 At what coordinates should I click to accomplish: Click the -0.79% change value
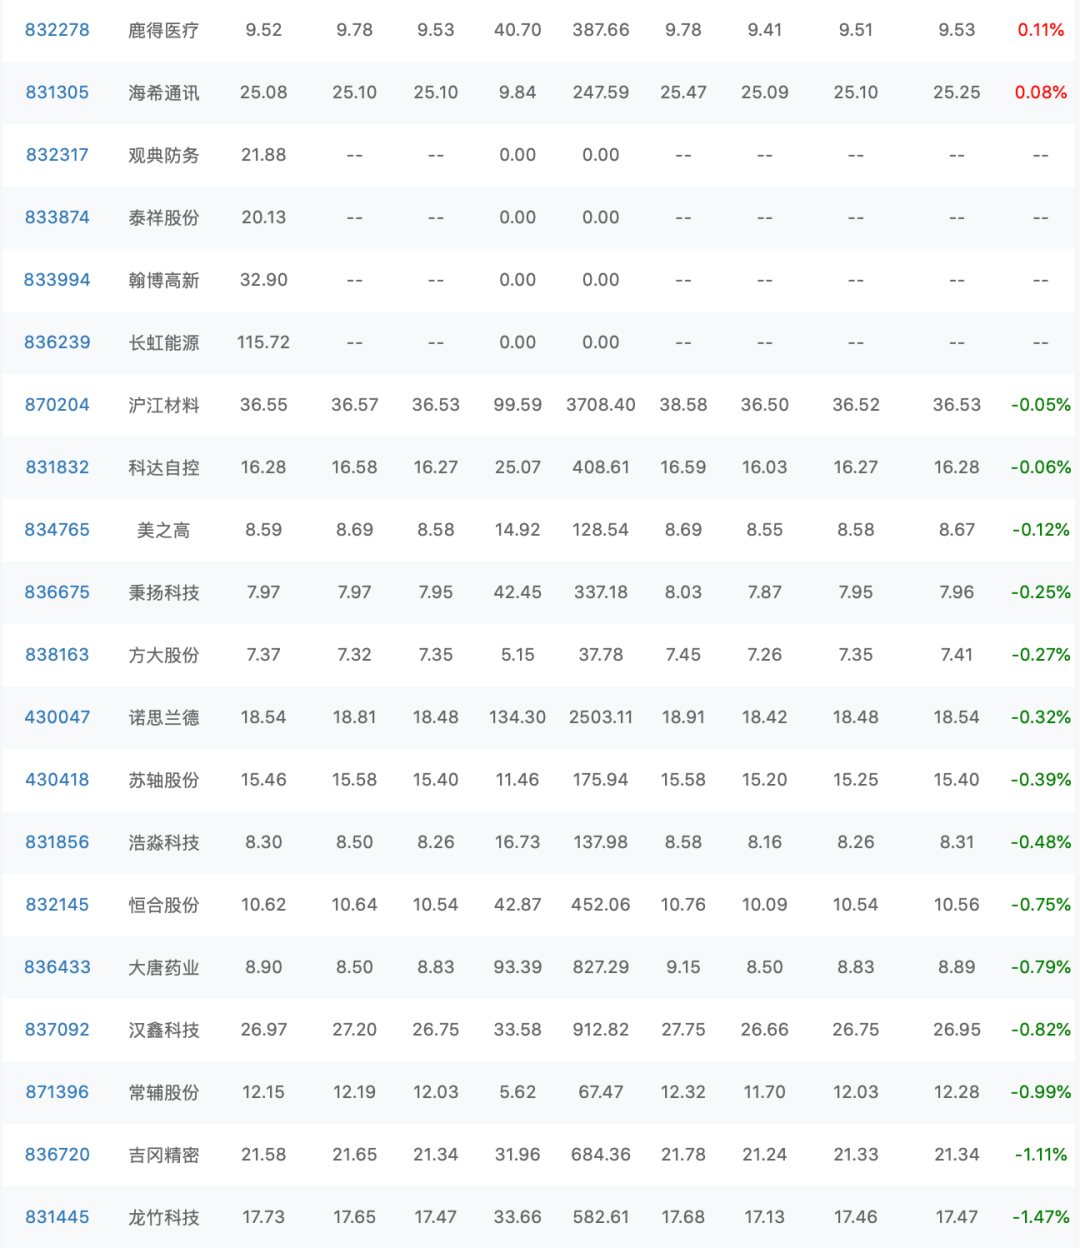(x=1041, y=967)
